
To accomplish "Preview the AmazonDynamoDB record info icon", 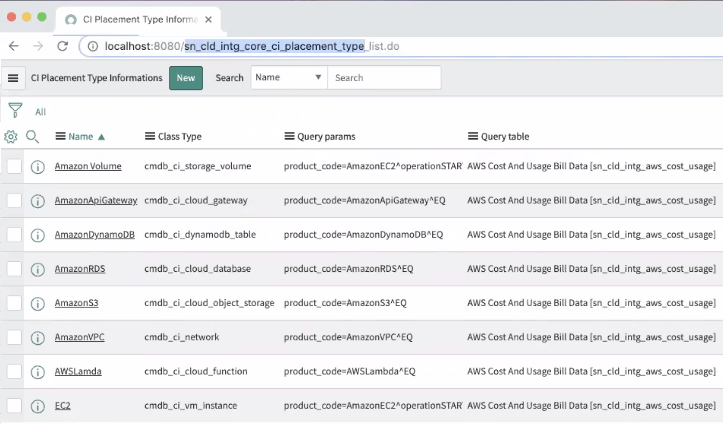I will tap(38, 235).
